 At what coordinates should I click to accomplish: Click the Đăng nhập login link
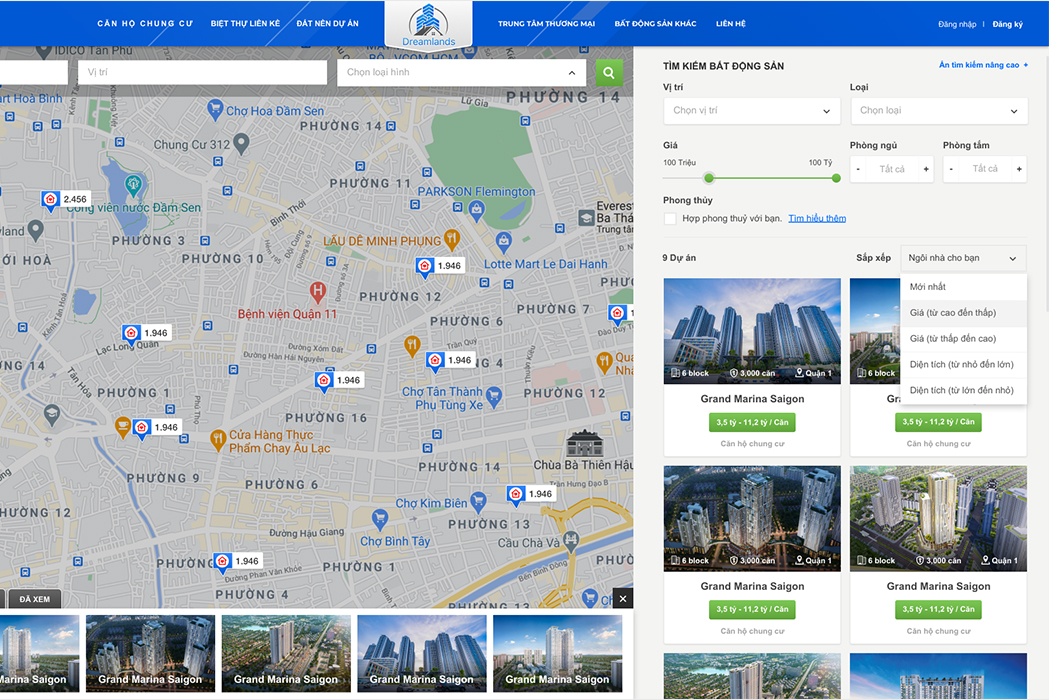coord(957,24)
